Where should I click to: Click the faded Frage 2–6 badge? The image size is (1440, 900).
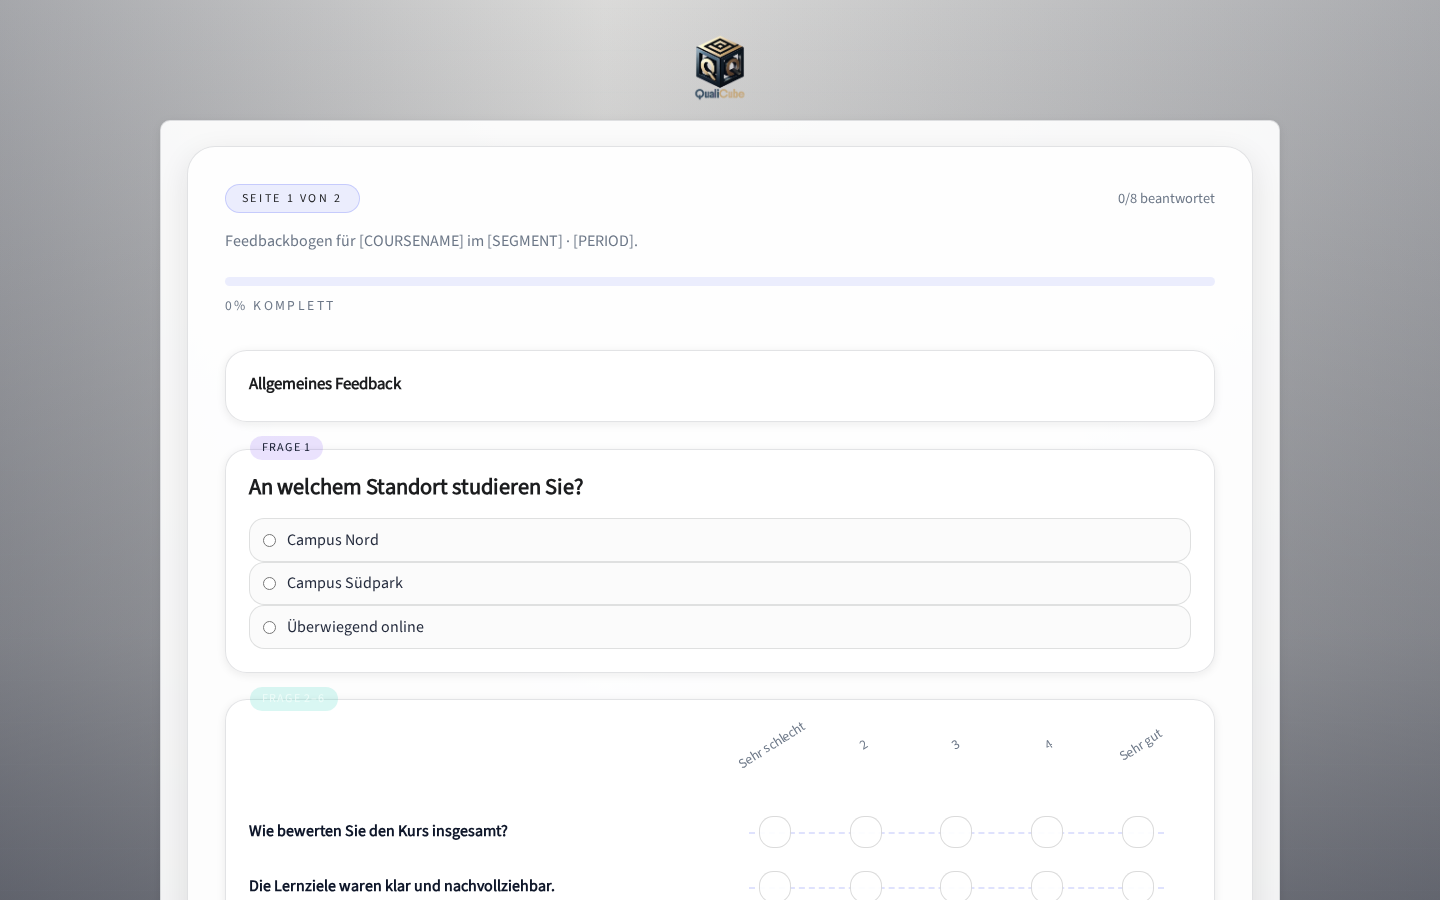(294, 698)
